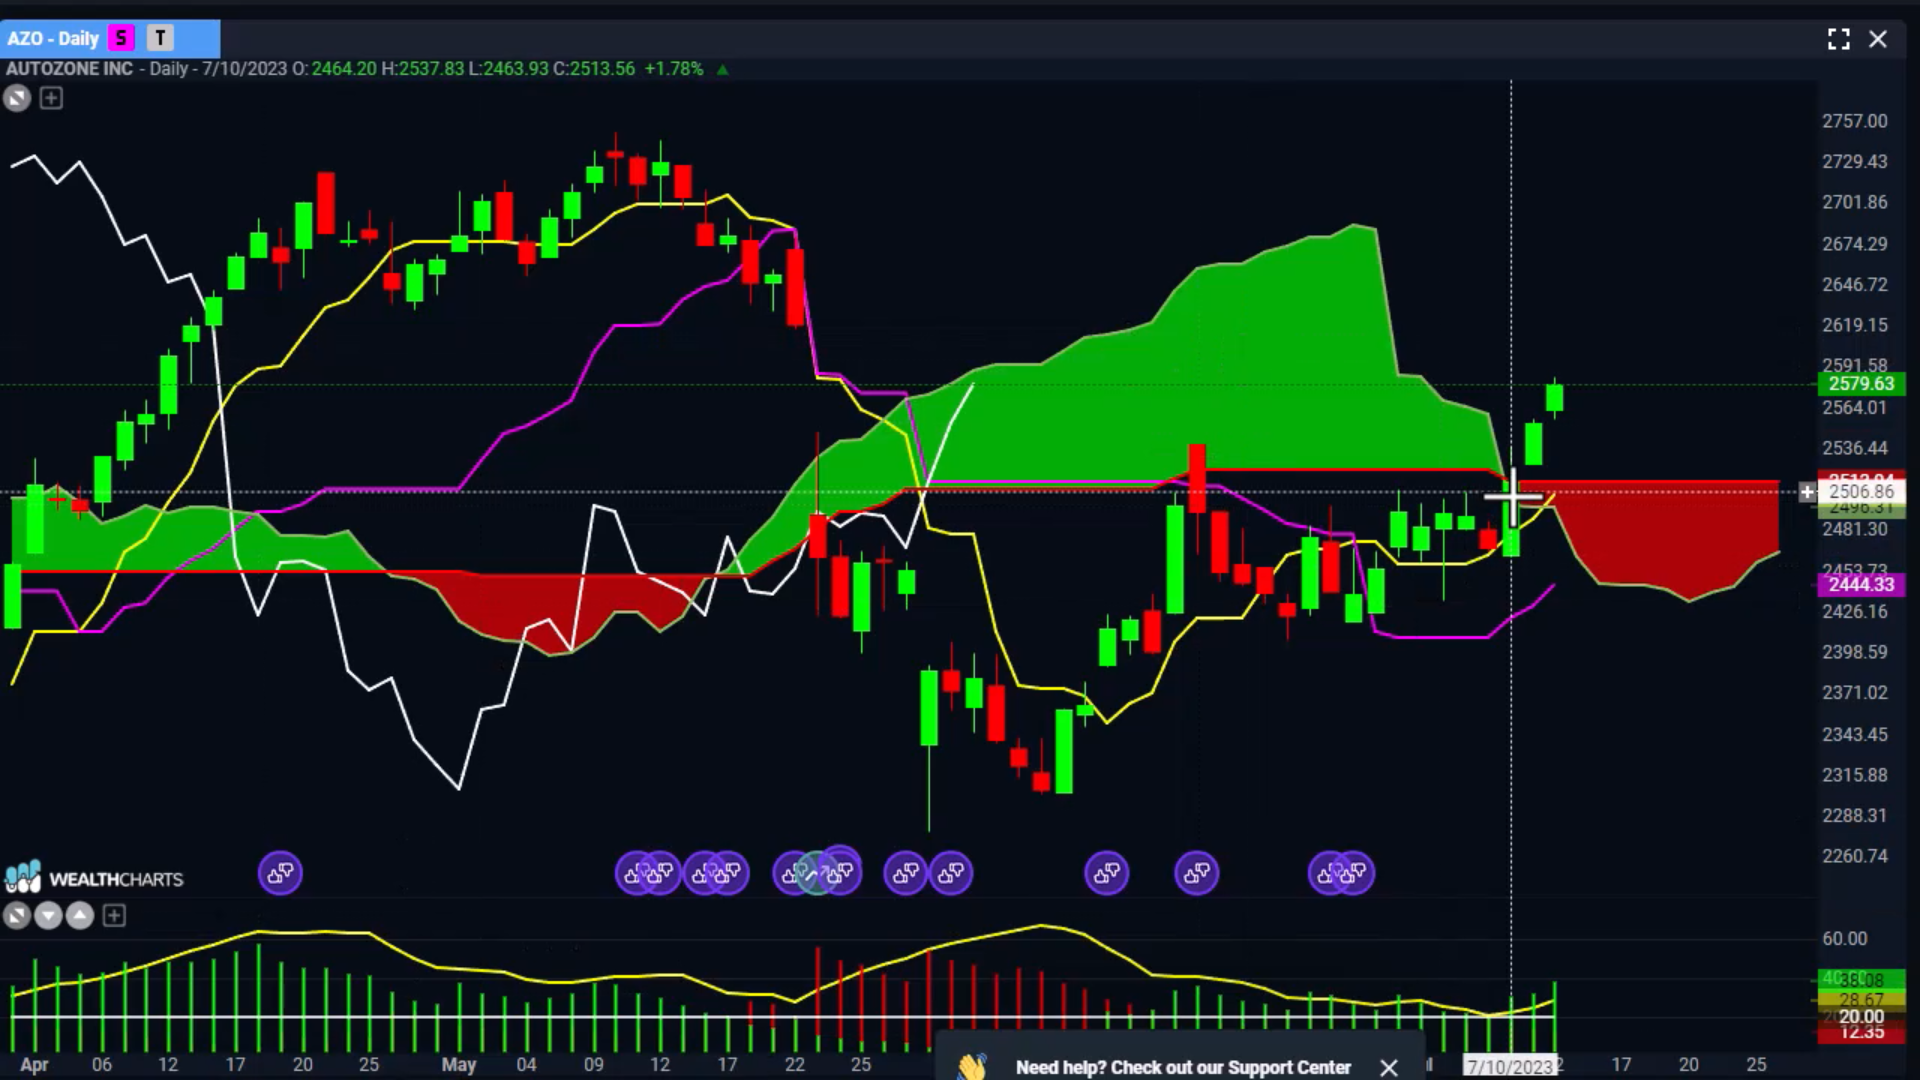Dismiss the Support Center help banner
The image size is (1920, 1080).
click(x=1388, y=1067)
